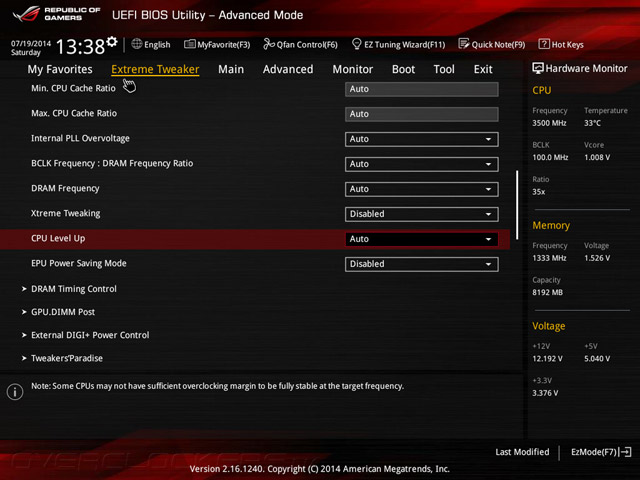This screenshot has width=640, height=480.
Task: Click the 13:38 clock display
Action: 80,47
